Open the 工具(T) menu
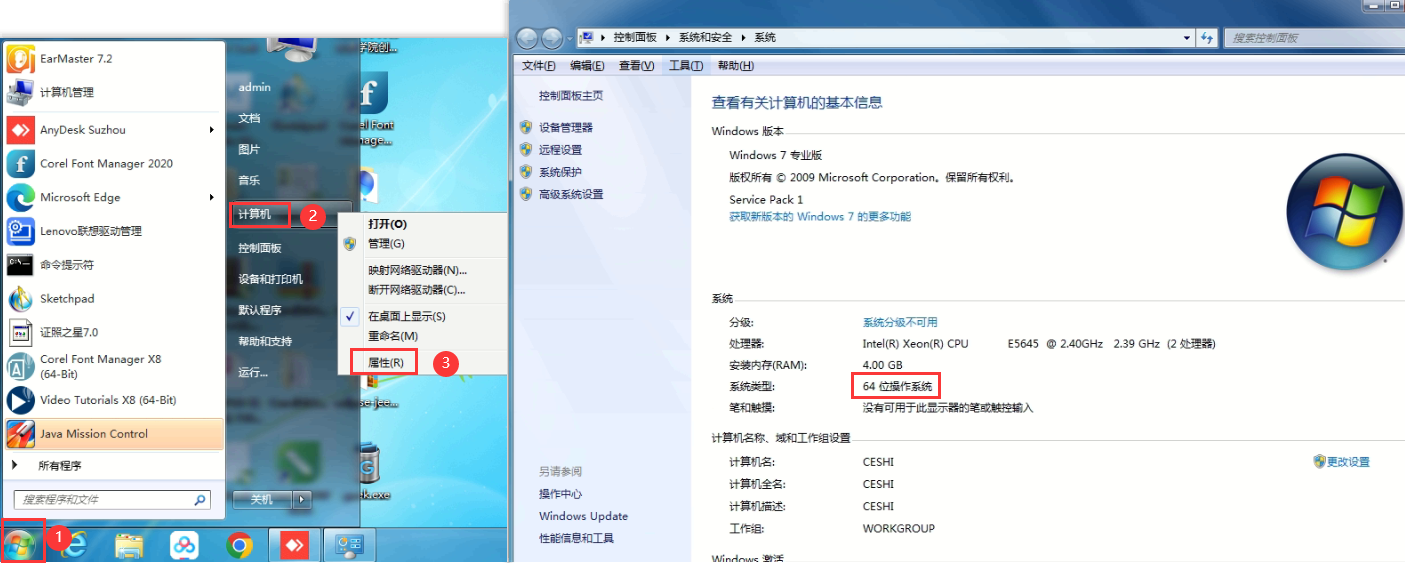The width and height of the screenshot is (1405, 563). point(685,66)
